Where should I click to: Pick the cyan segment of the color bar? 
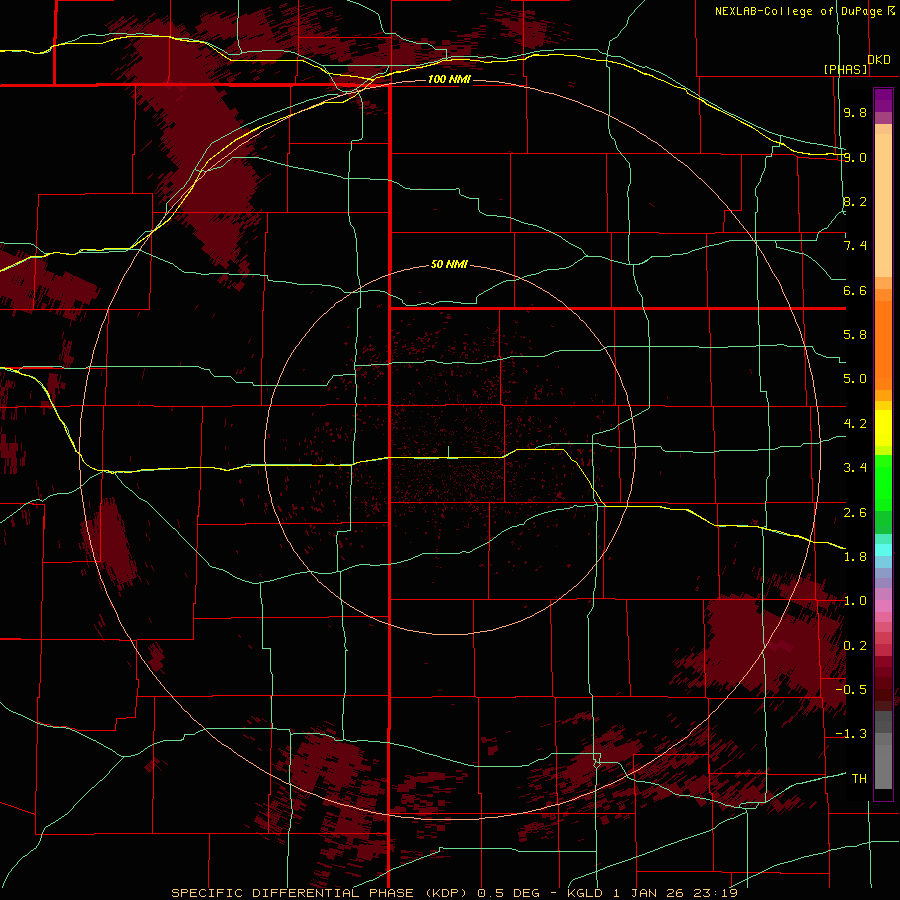point(883,550)
